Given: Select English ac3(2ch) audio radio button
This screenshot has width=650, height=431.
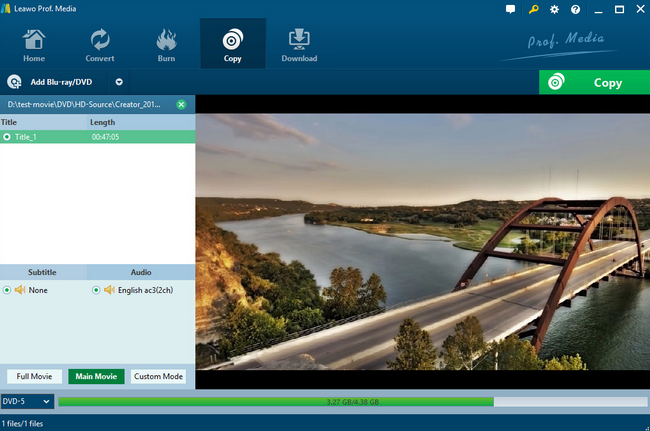Looking at the screenshot, I should tap(96, 290).
